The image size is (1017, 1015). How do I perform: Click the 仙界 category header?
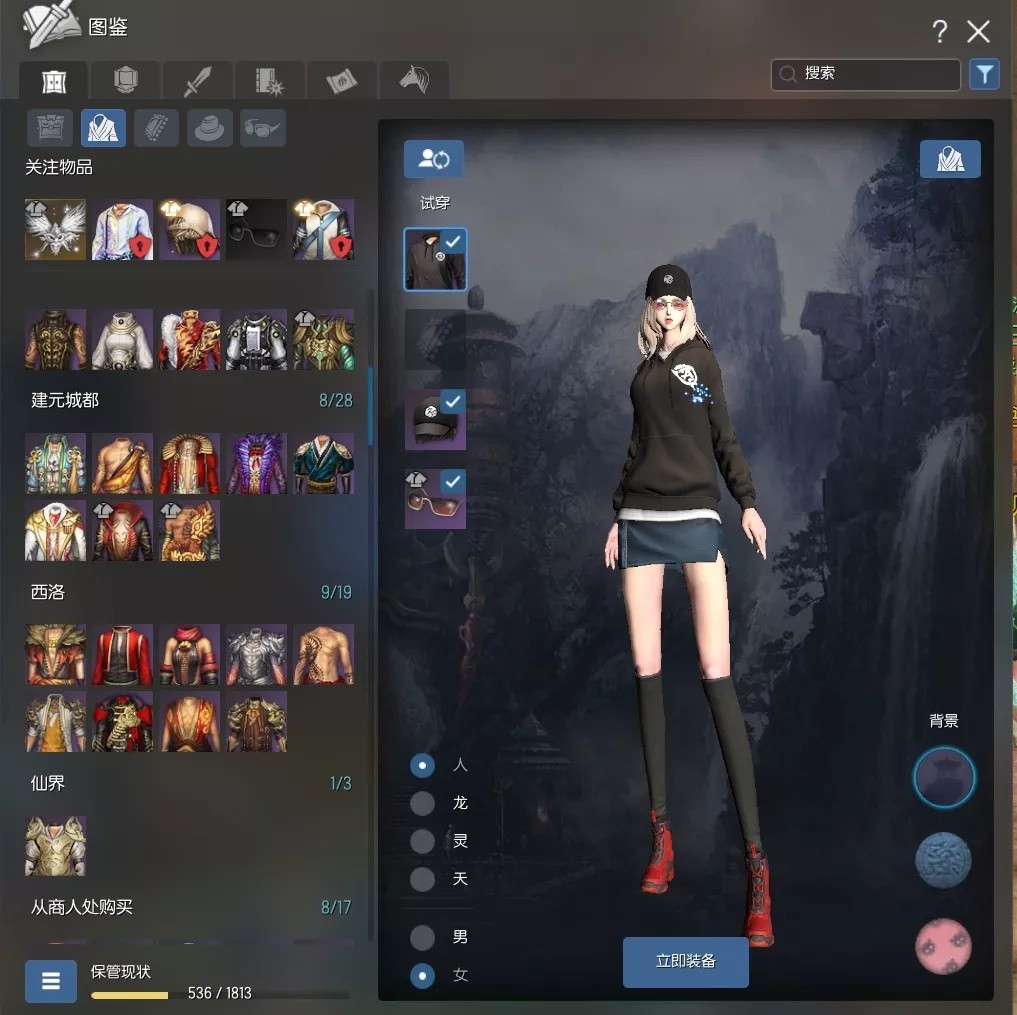pos(47,783)
